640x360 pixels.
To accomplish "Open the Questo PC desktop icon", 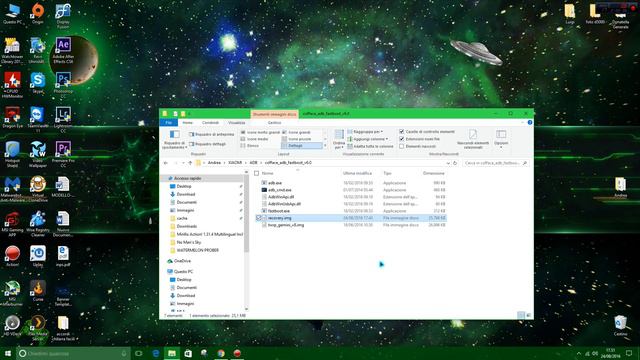I will tap(12, 13).
